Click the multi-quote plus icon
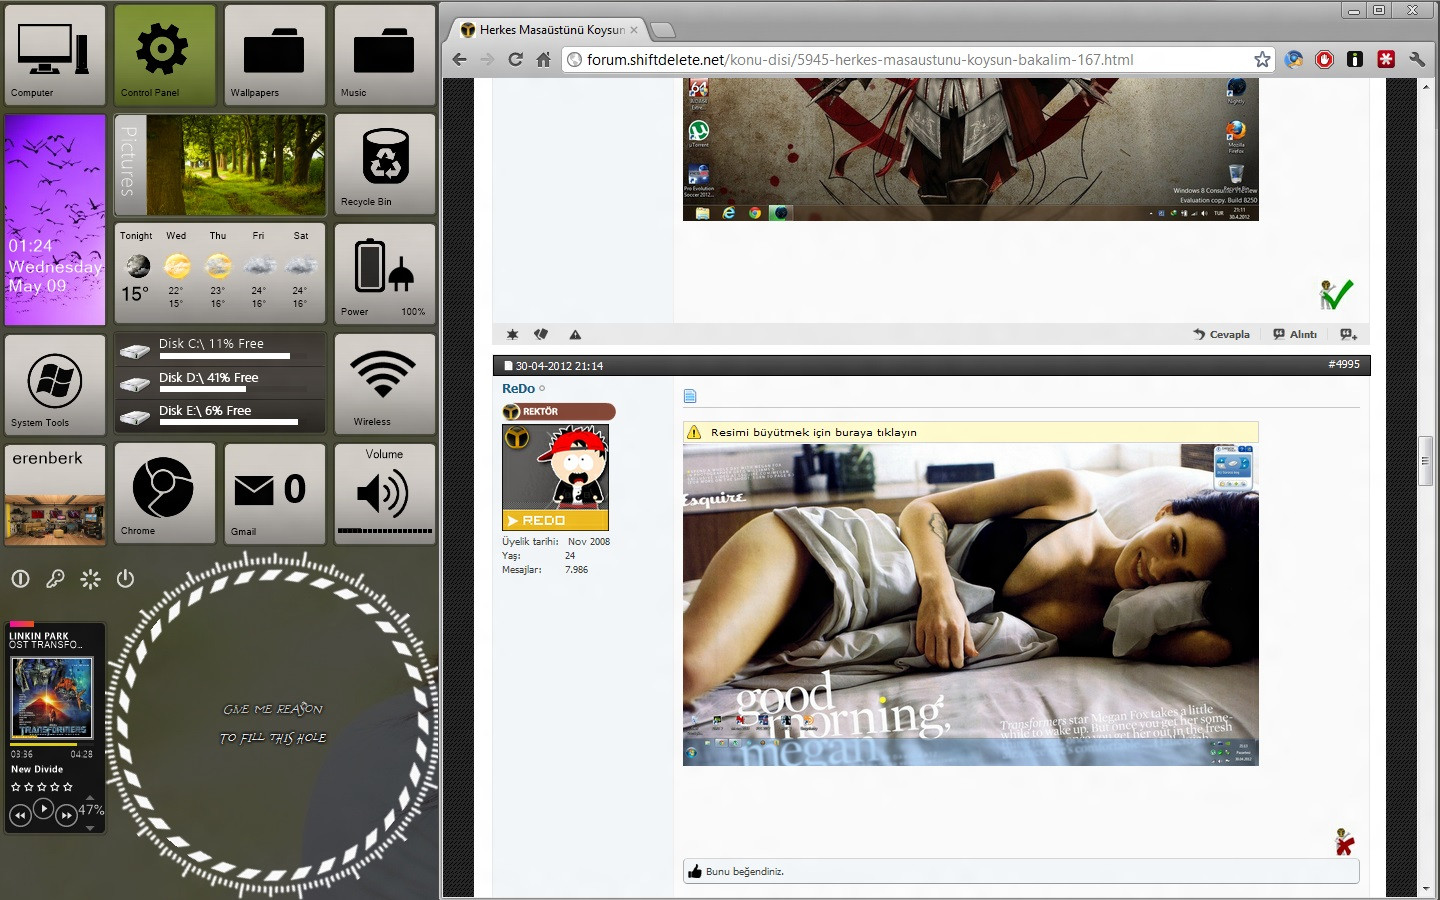The image size is (1440, 900). [x=1349, y=335]
